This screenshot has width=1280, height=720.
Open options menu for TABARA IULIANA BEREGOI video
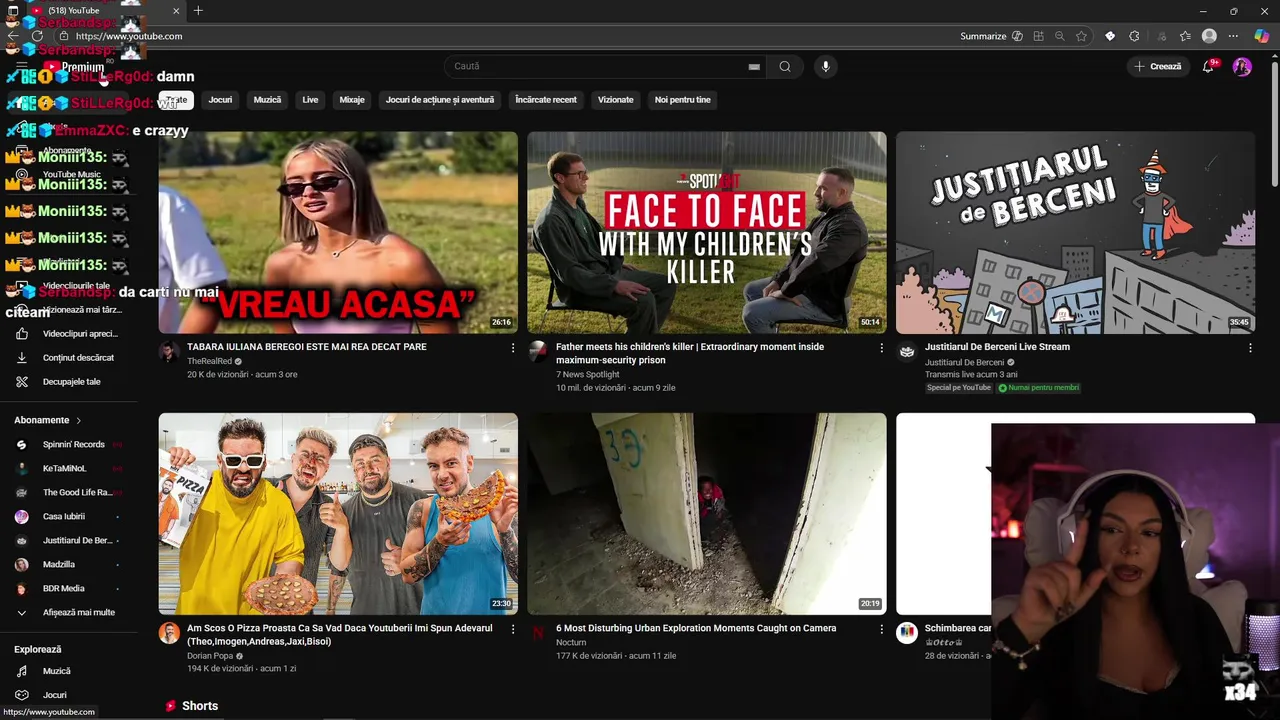click(x=513, y=348)
